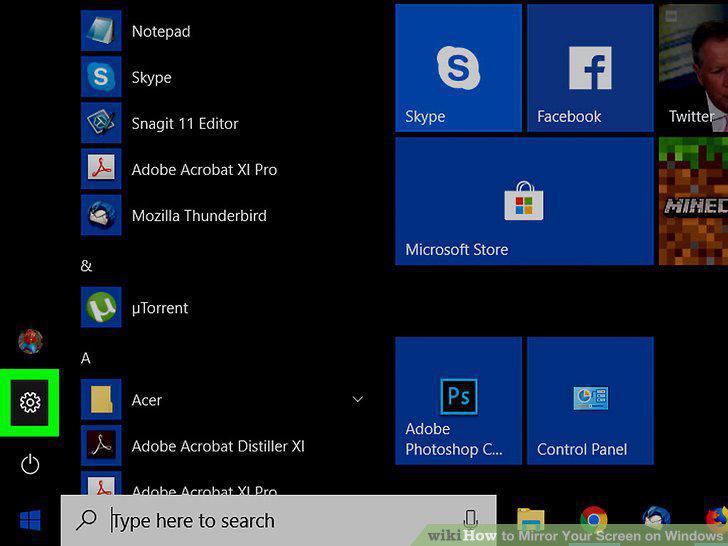This screenshot has width=728, height=546.
Task: Open the Microsoft Store tile
Action: 524,201
